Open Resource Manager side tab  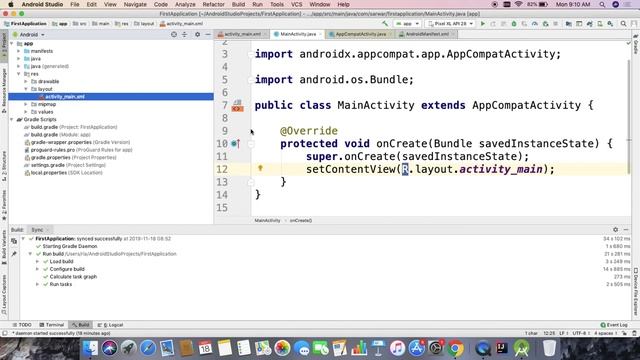click(x=4, y=90)
